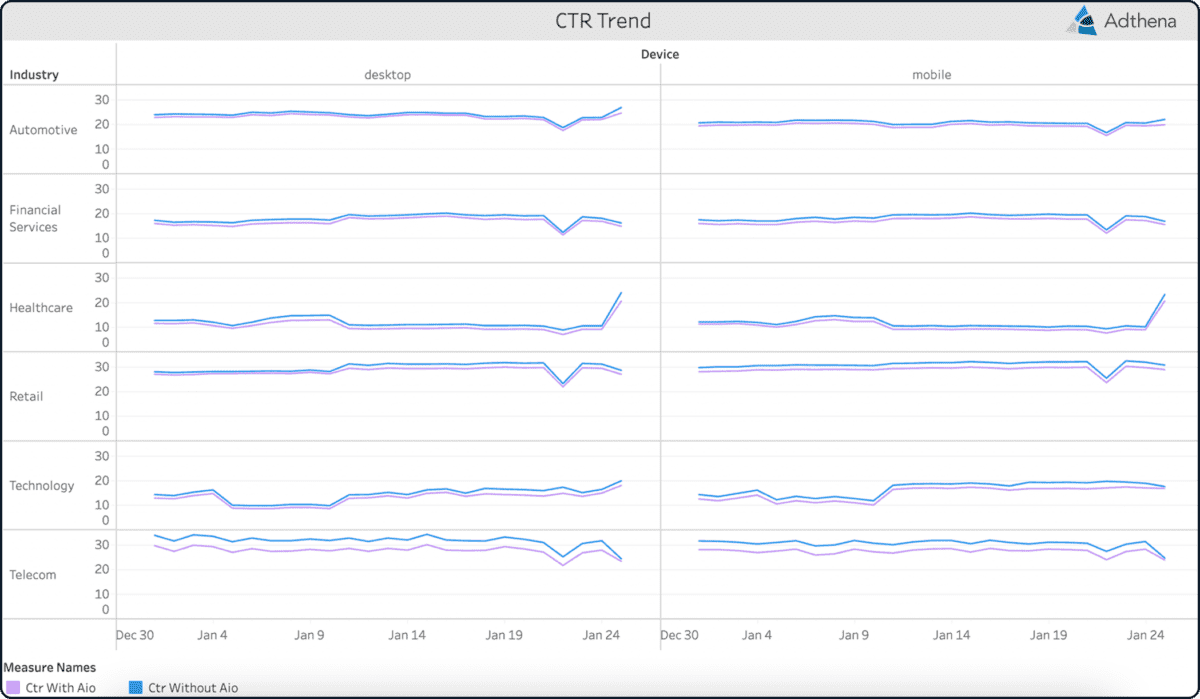
Task: Click the Adthena logo icon
Action: click(x=1082, y=19)
